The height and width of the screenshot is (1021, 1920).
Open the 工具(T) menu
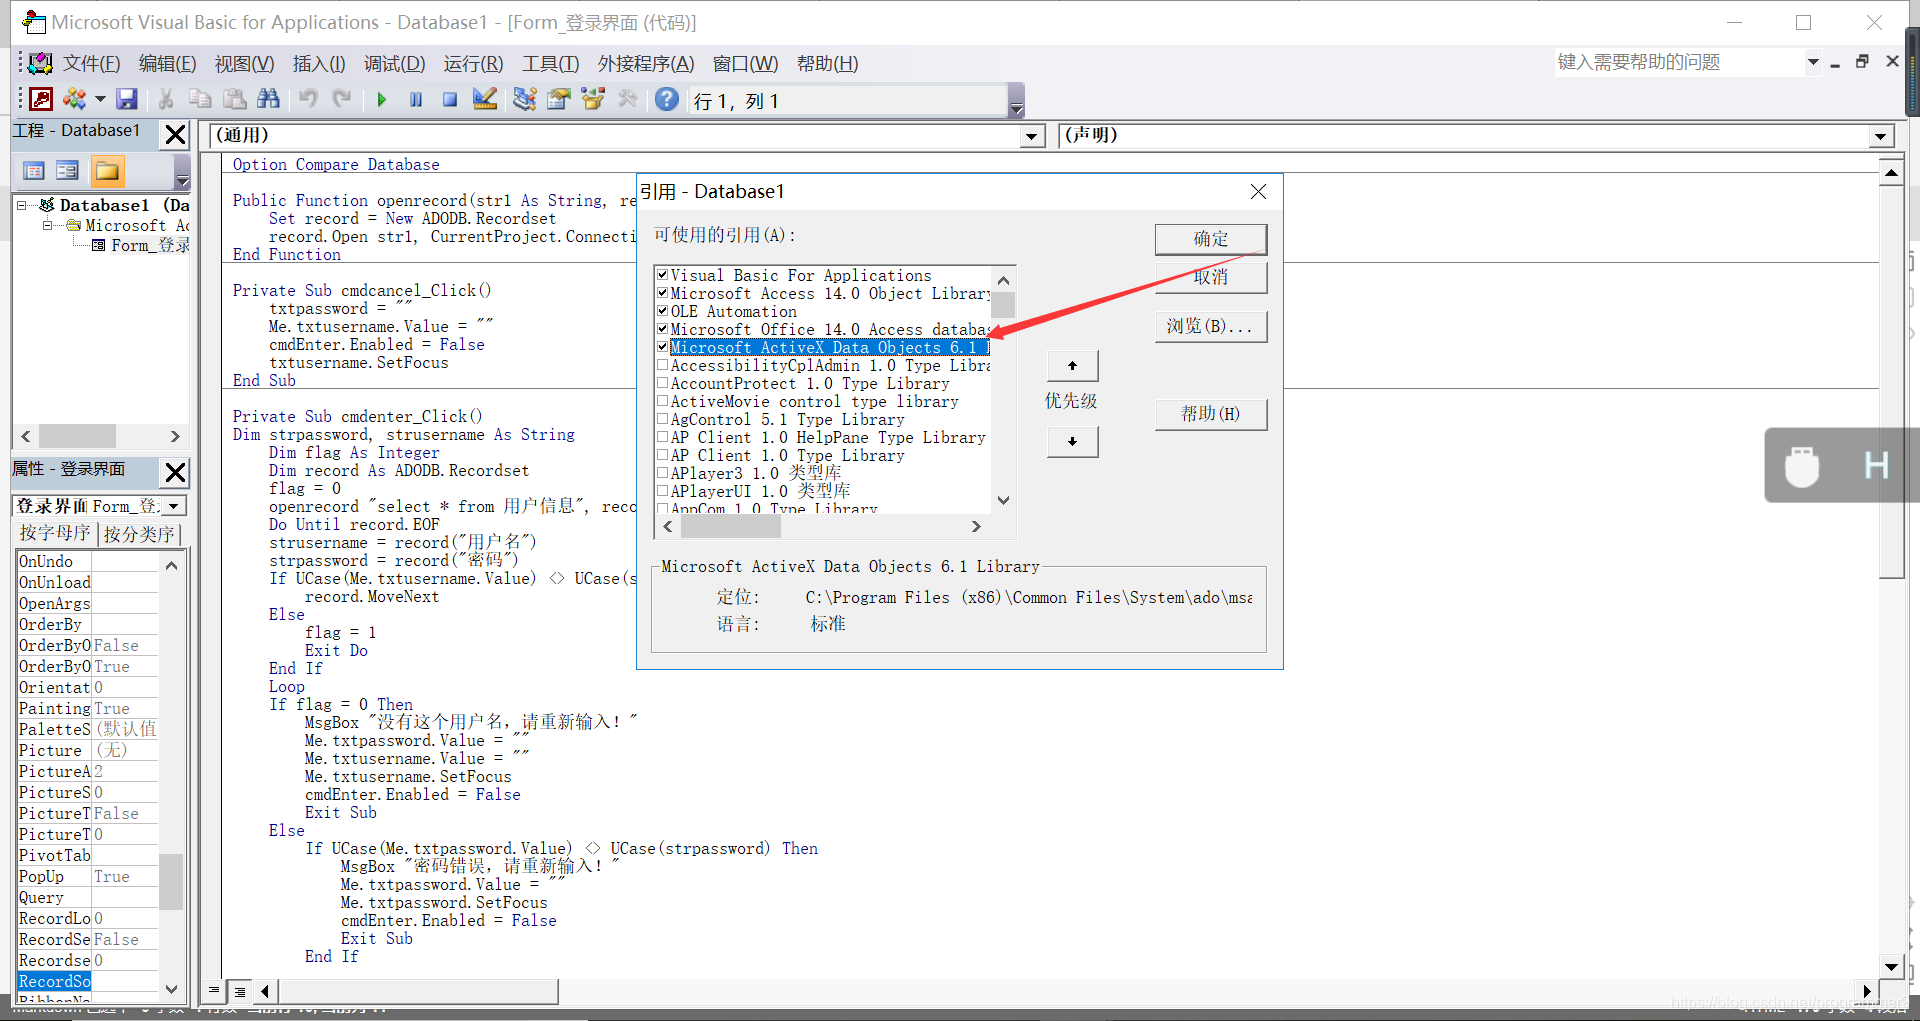pos(550,64)
